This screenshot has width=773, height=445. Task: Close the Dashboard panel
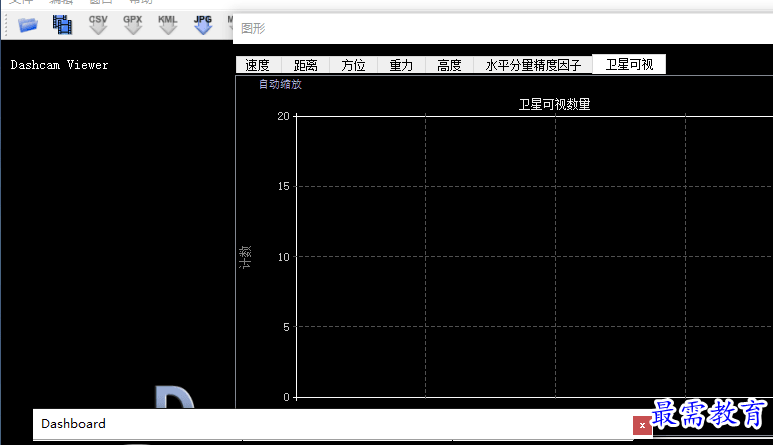point(642,425)
